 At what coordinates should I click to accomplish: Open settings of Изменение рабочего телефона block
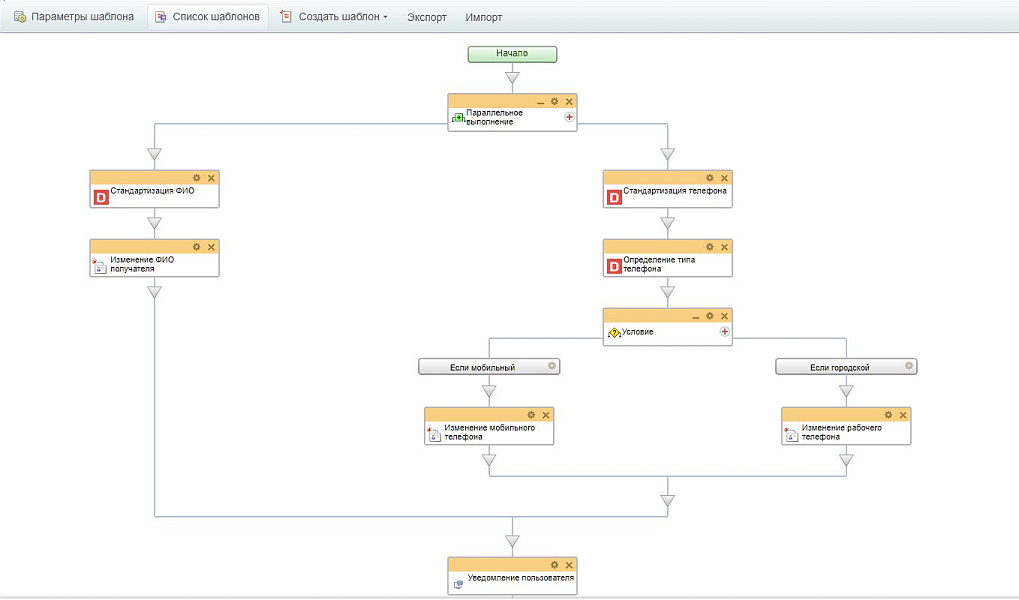point(889,415)
